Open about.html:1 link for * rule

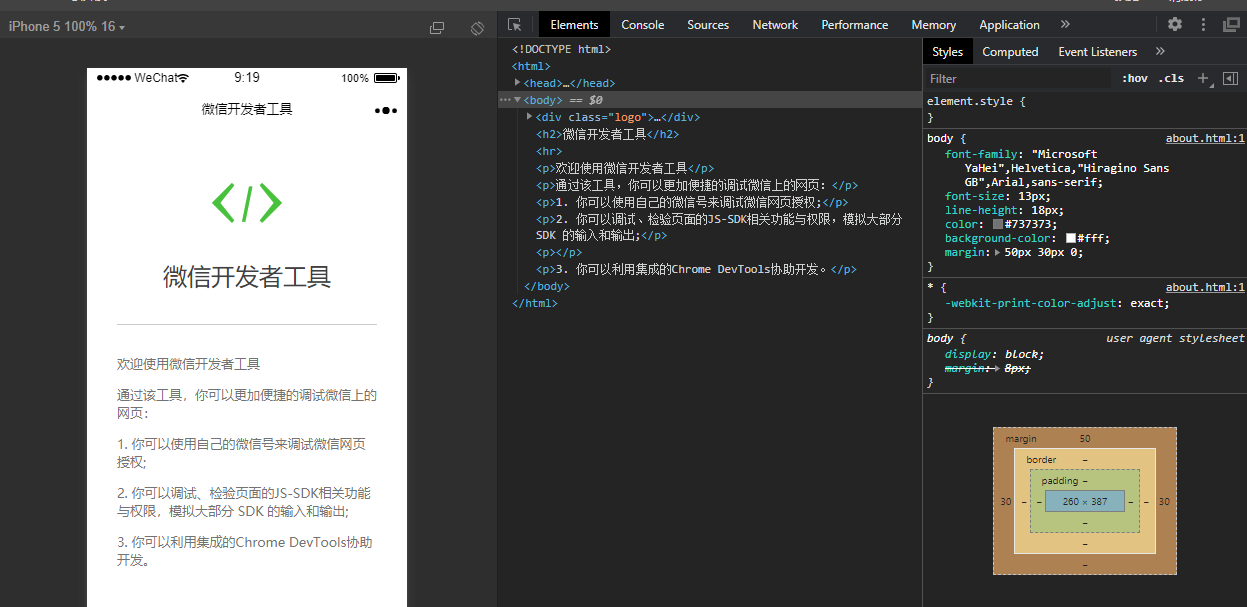click(x=1205, y=287)
